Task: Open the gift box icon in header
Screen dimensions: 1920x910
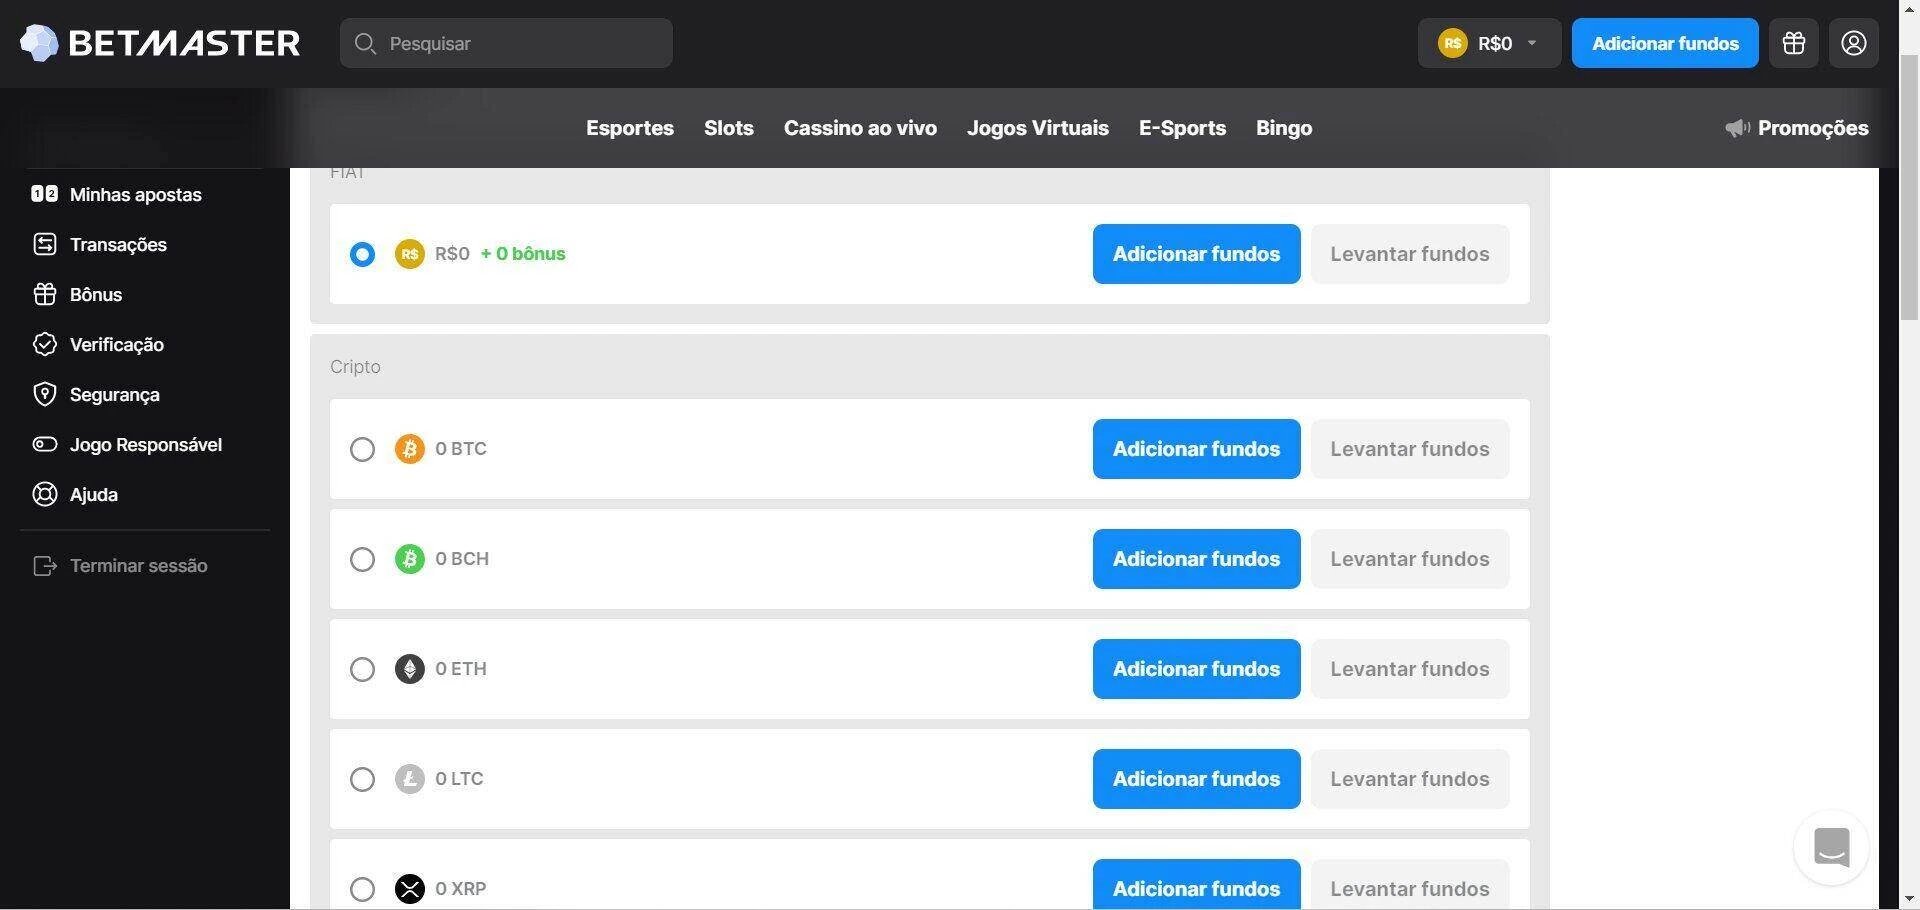Action: click(x=1794, y=43)
